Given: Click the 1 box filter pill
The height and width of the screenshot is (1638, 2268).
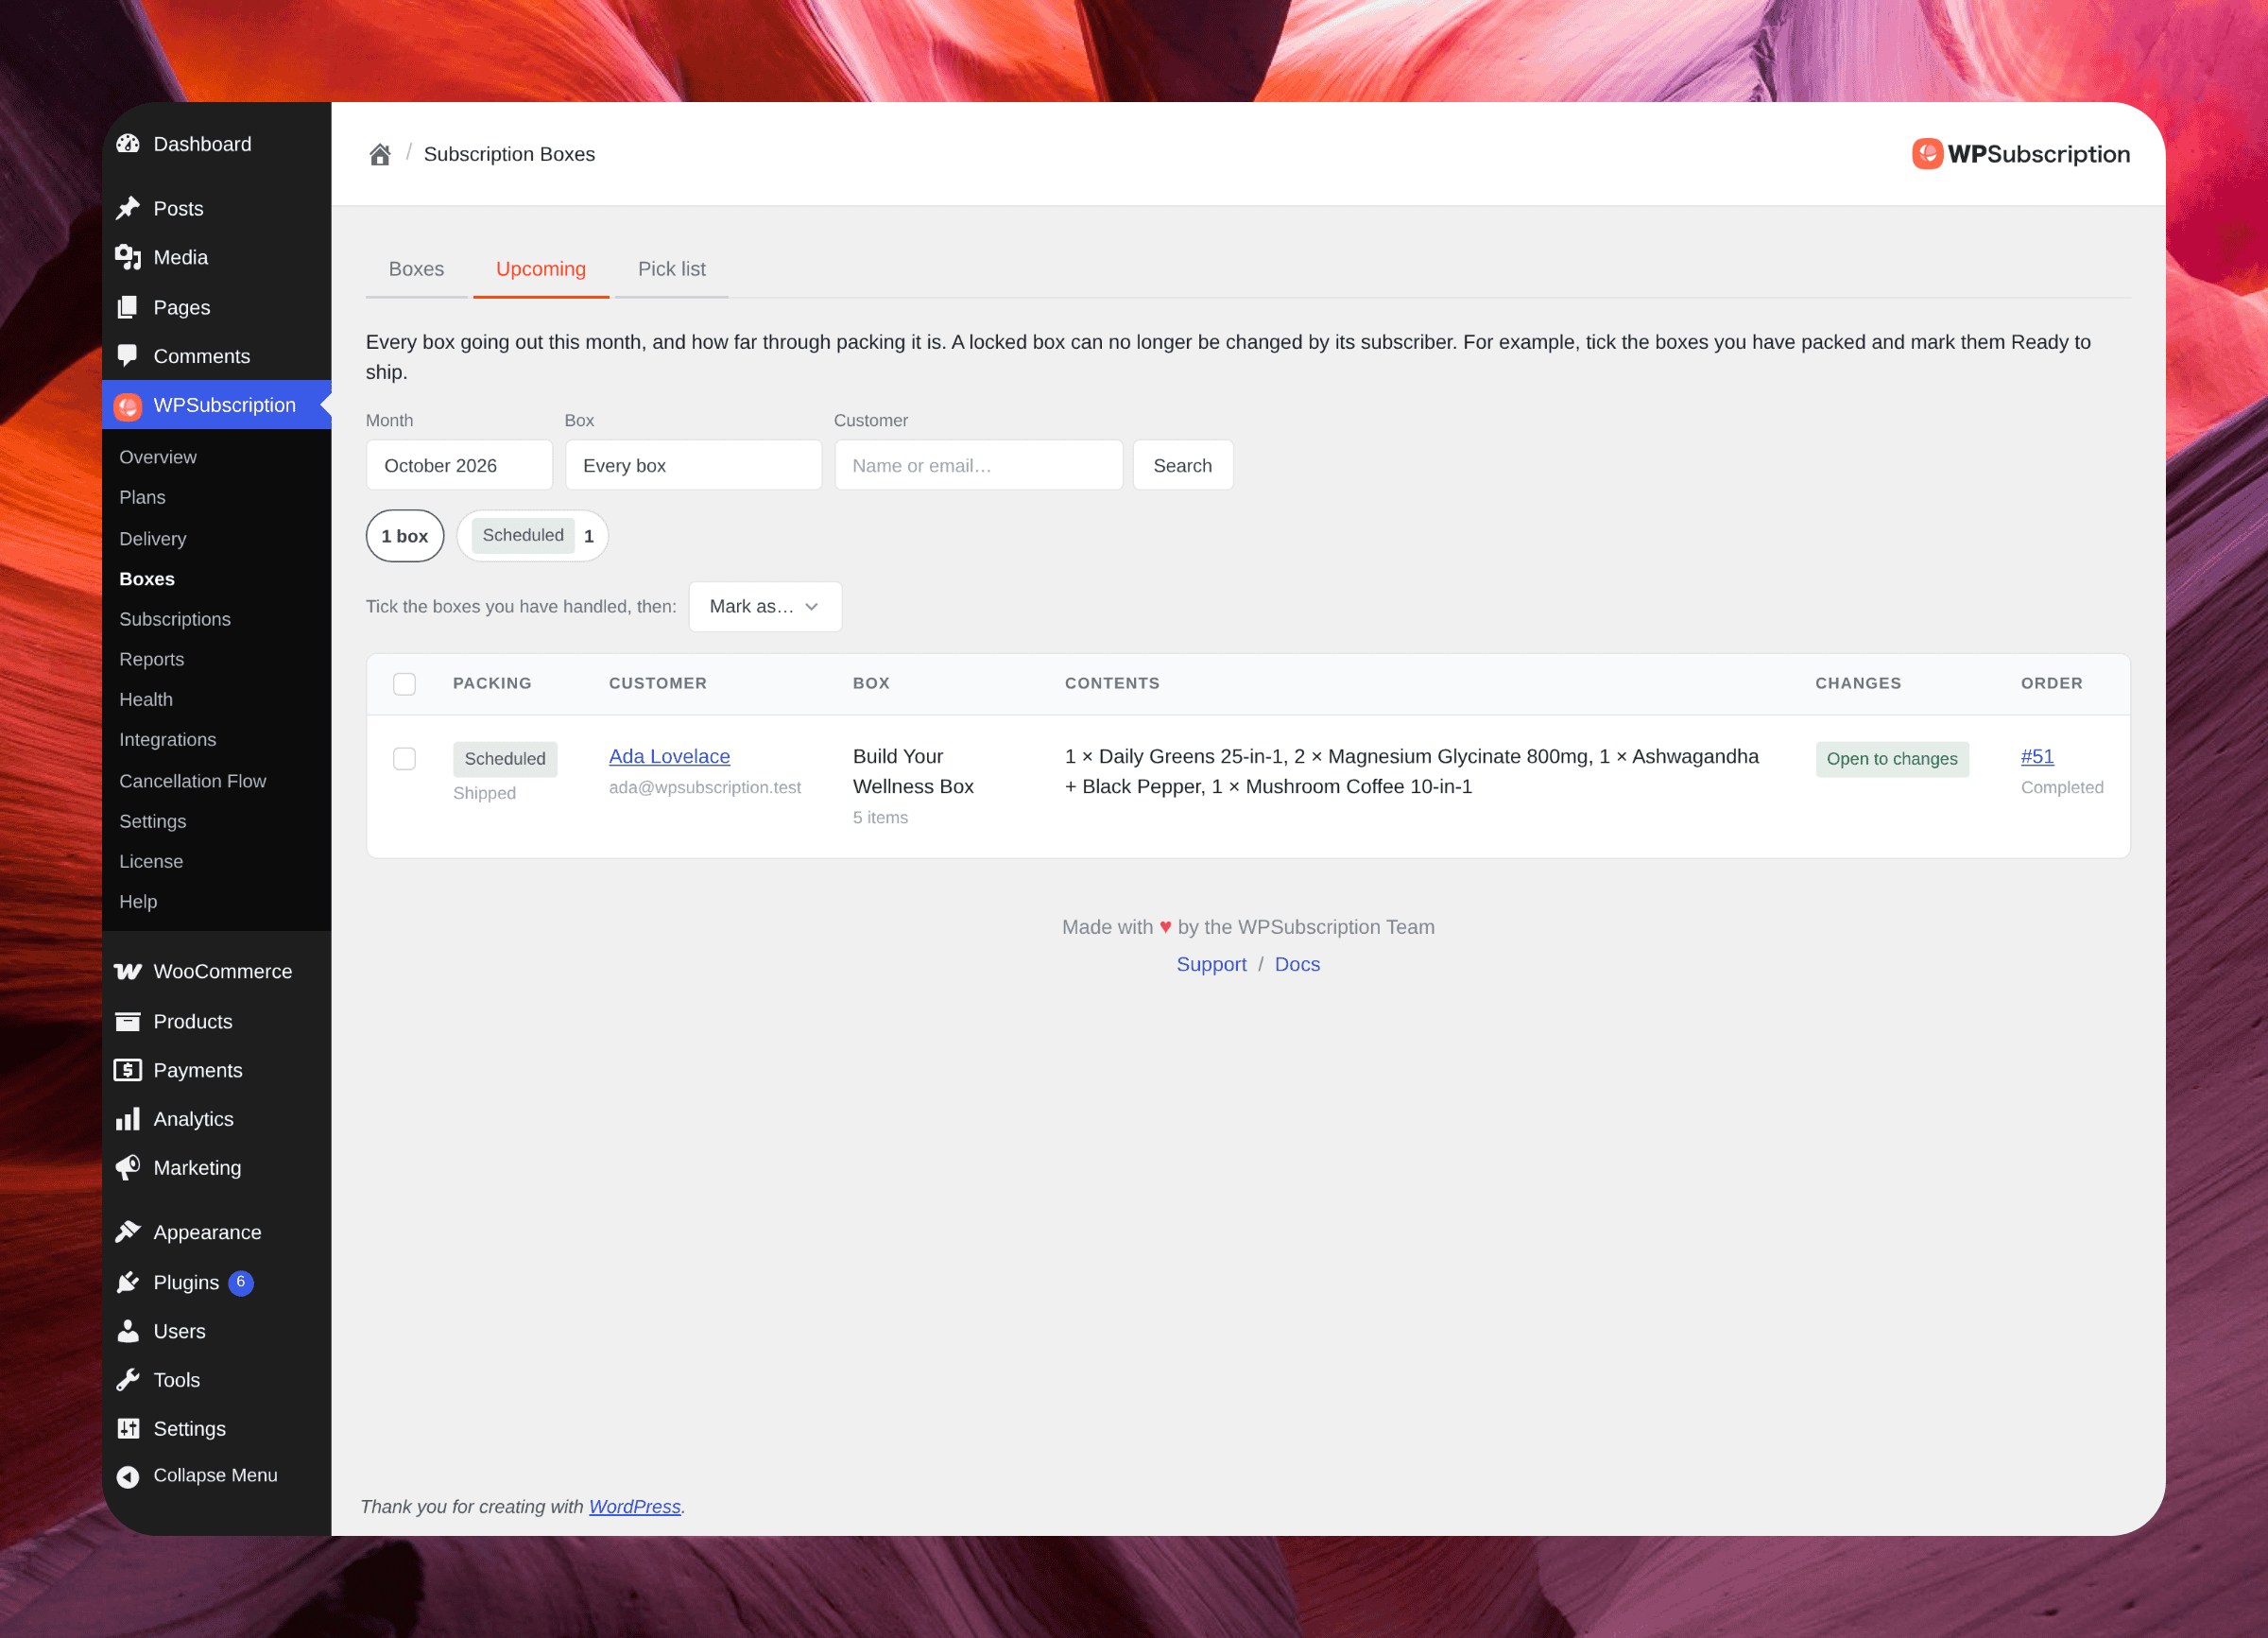Looking at the screenshot, I should [405, 536].
